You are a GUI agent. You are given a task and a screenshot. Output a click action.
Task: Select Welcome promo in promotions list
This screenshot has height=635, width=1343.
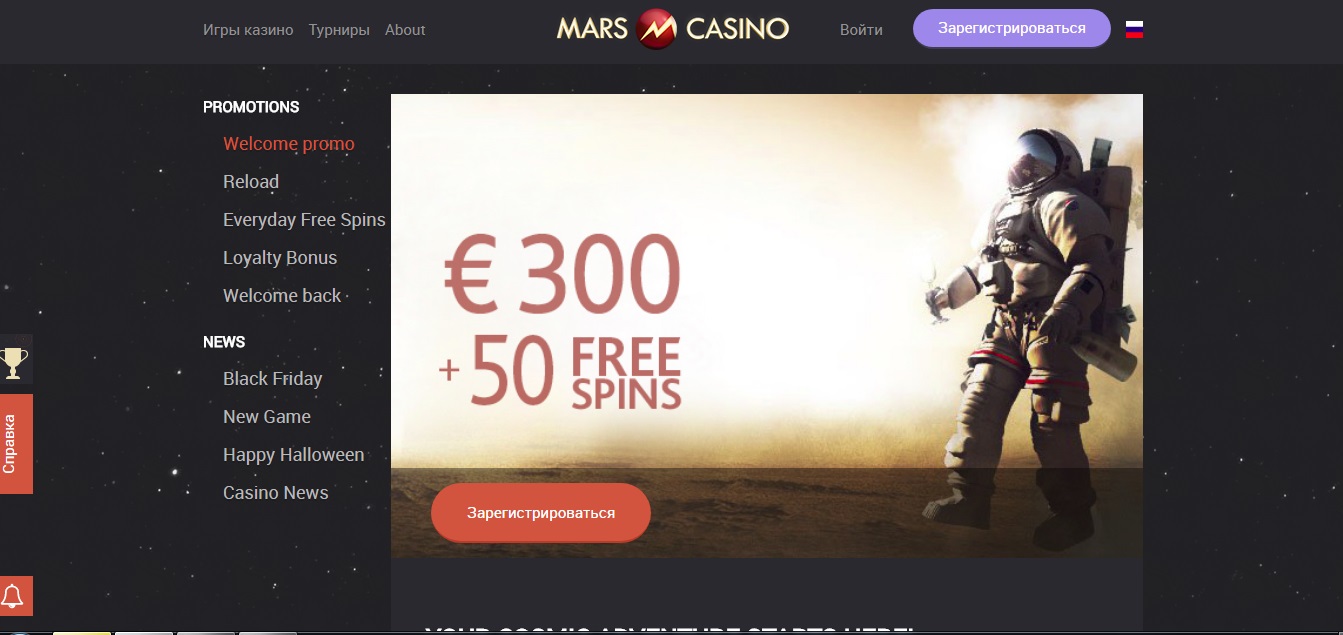[289, 144]
